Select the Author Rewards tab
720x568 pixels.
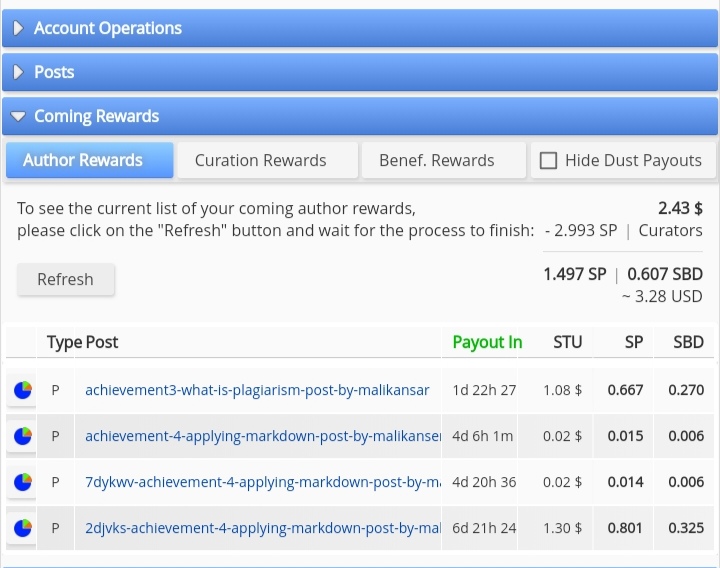(x=90, y=160)
